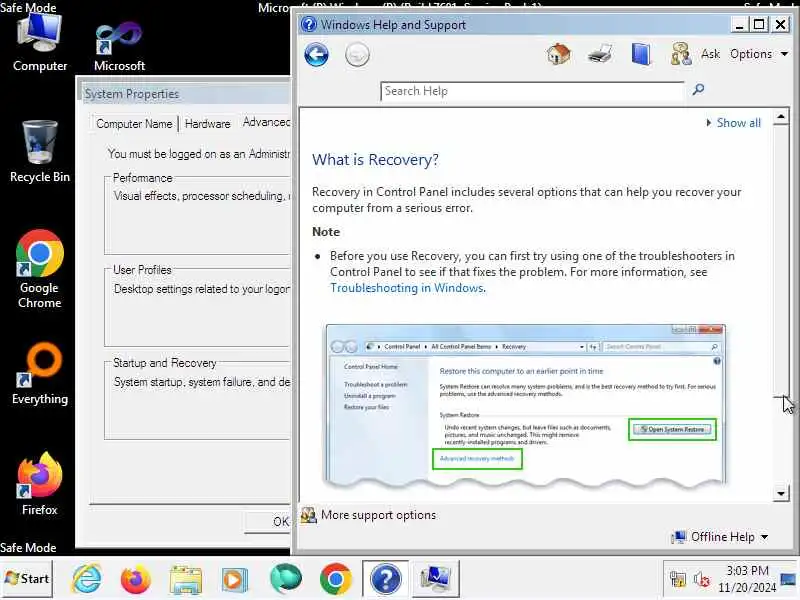Open Windows Media Player from taskbar
The width and height of the screenshot is (800, 600).
[x=234, y=580]
